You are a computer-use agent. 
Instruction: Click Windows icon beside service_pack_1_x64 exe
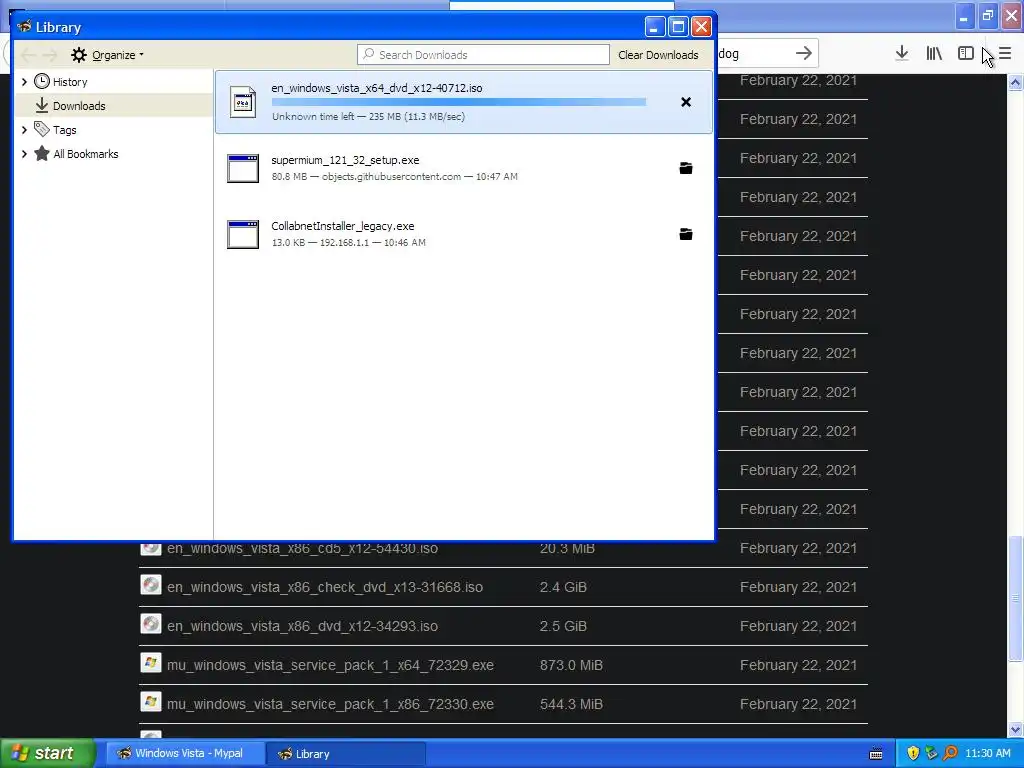coord(151,664)
